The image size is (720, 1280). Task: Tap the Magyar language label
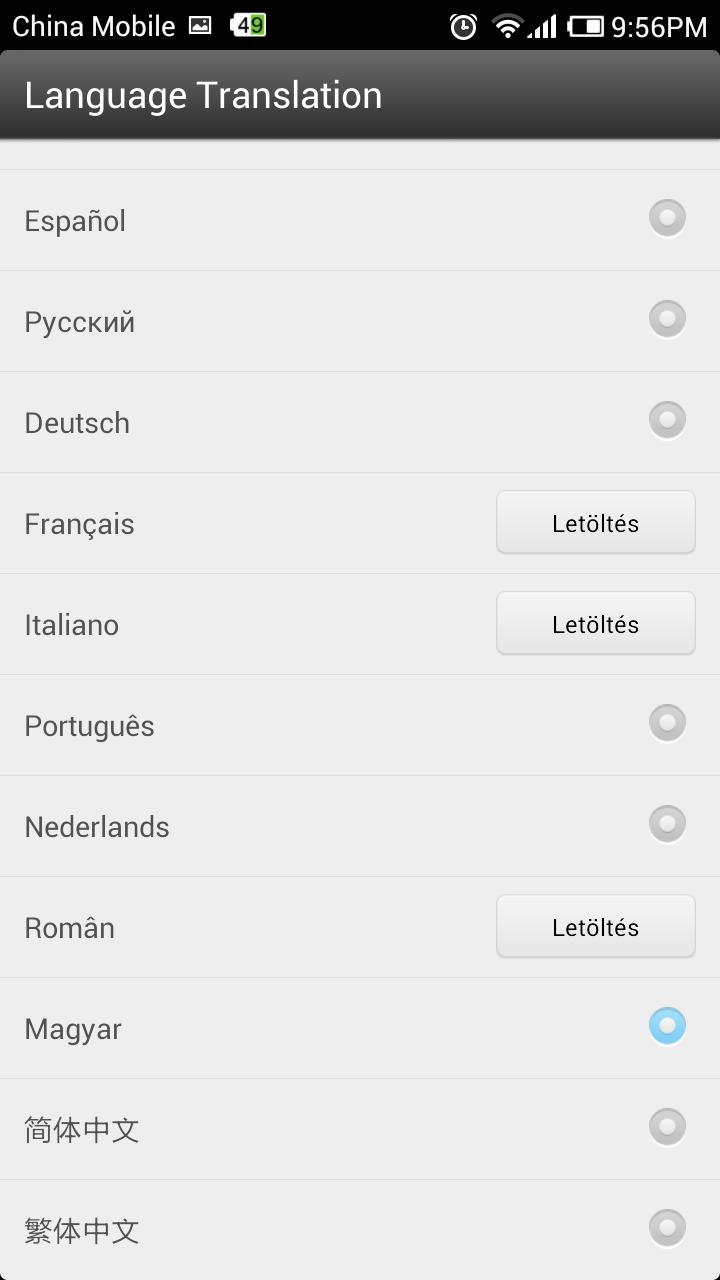coord(73,1029)
